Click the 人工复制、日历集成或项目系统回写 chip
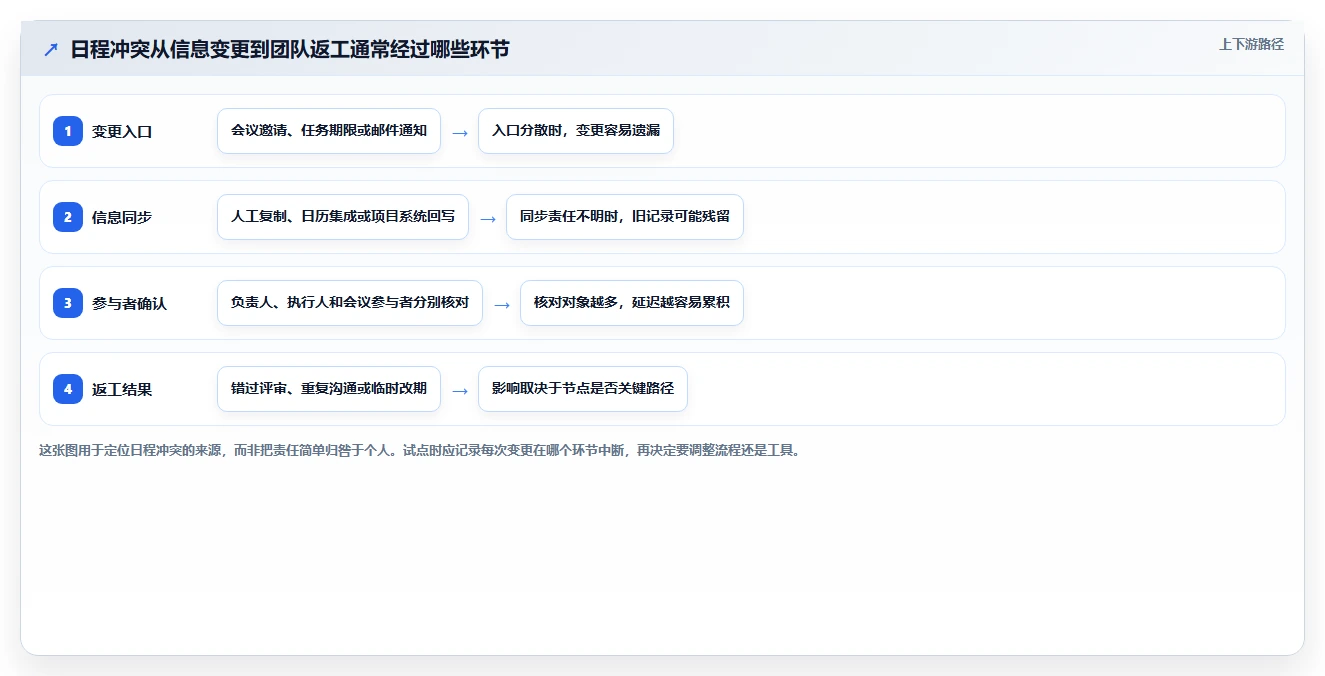Viewport: 1325px width, 676px height. 343,217
